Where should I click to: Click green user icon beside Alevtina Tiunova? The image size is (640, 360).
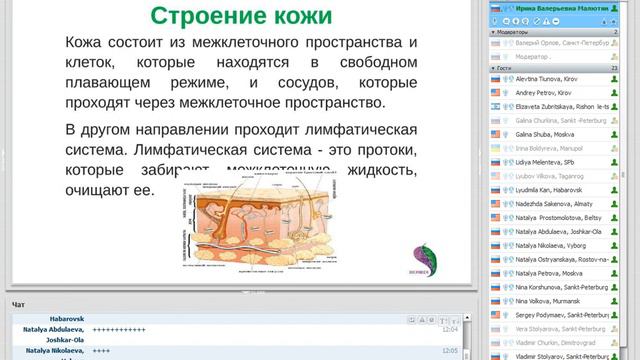coord(614,79)
